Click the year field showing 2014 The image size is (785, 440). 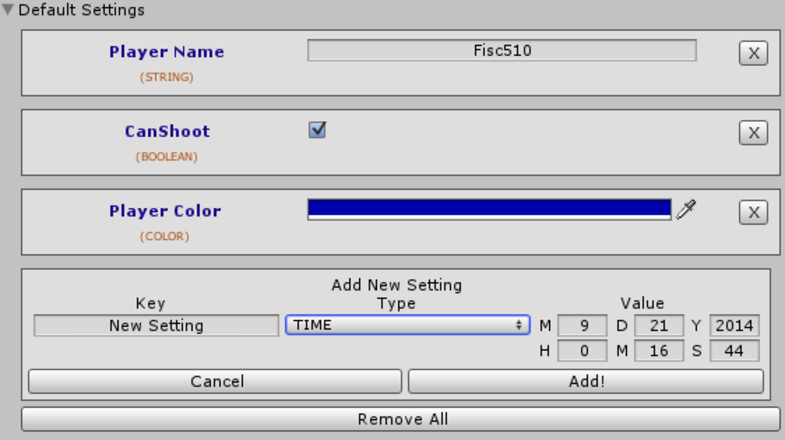pos(734,325)
